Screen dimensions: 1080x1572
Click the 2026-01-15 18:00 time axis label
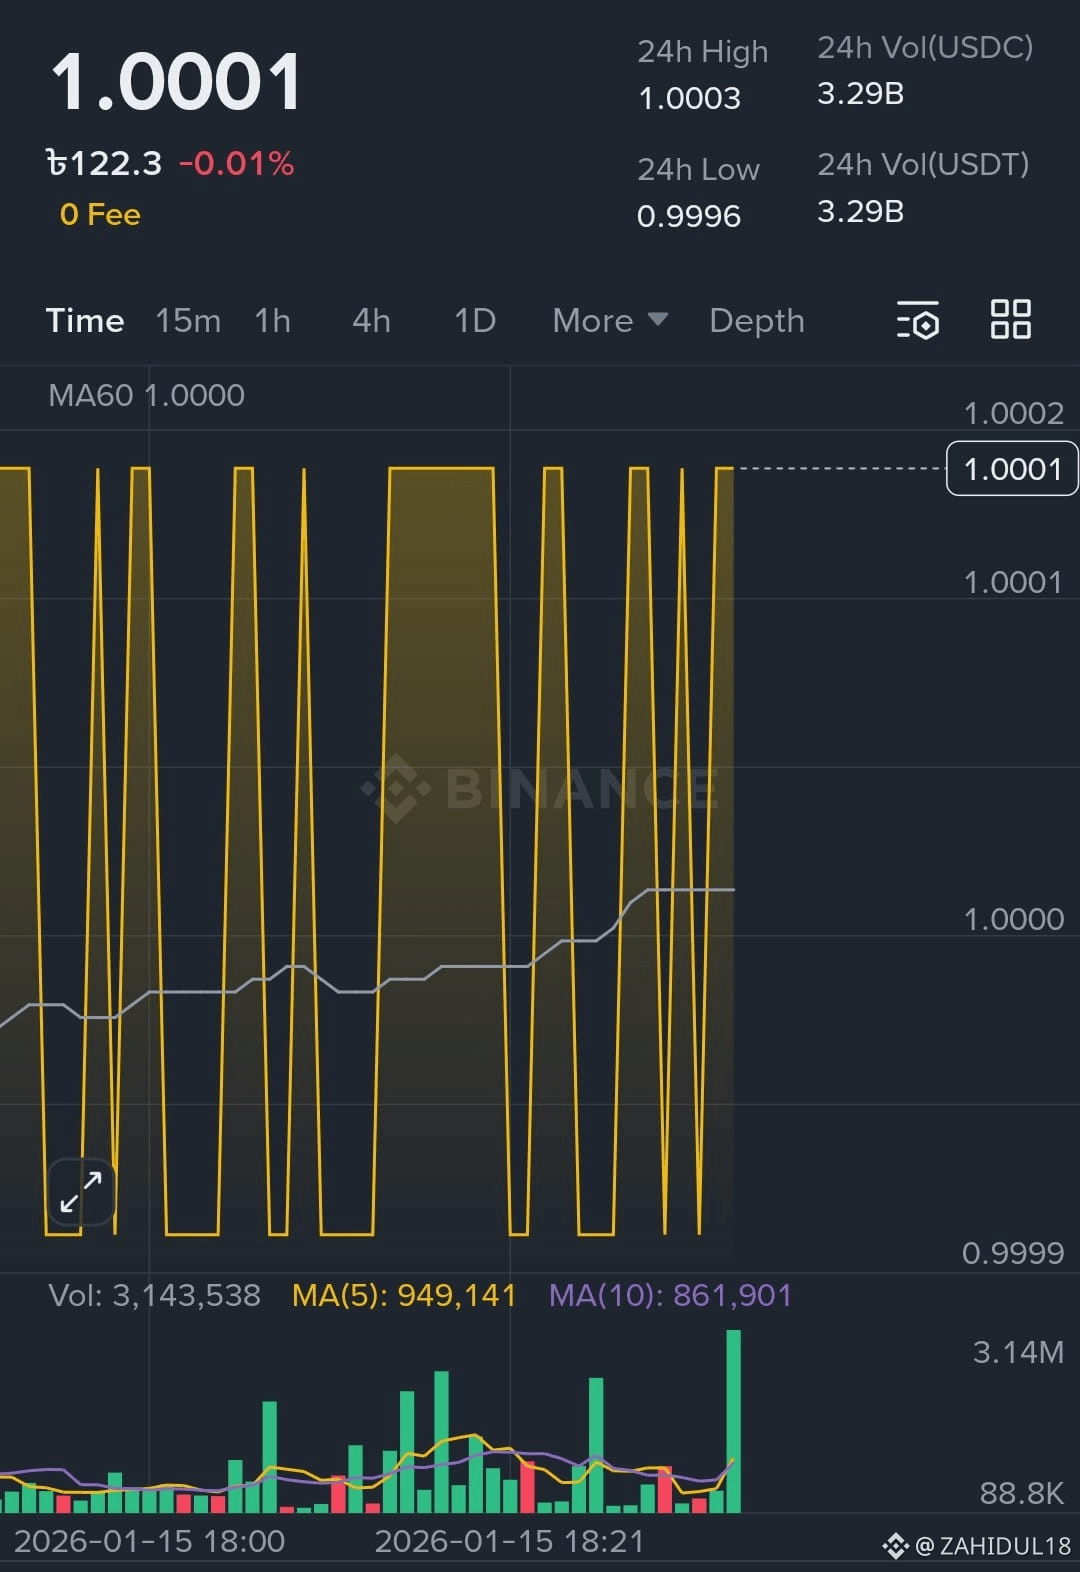(149, 1541)
